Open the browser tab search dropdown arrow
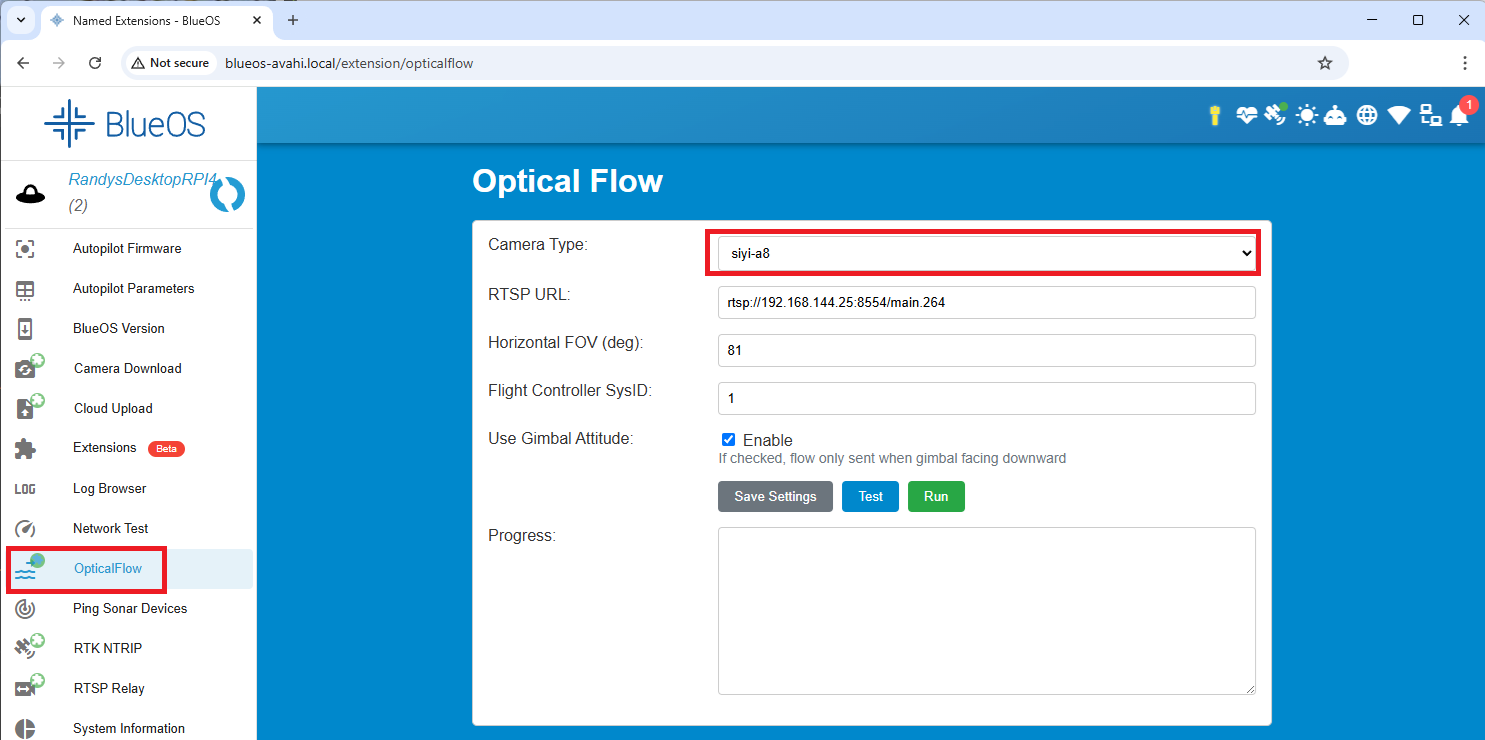This screenshot has width=1485, height=740. [20, 20]
